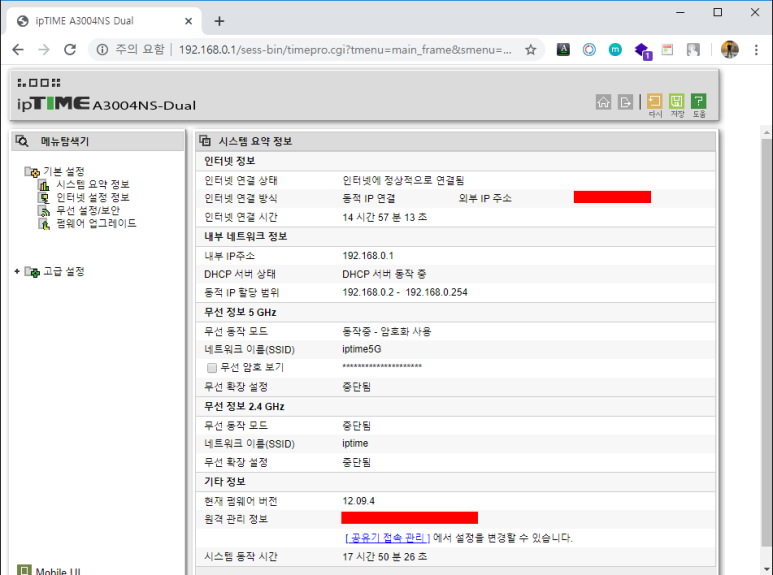This screenshot has width=773, height=575.
Task: Click the 메뉴탐색기 search icon
Action: pos(22,141)
